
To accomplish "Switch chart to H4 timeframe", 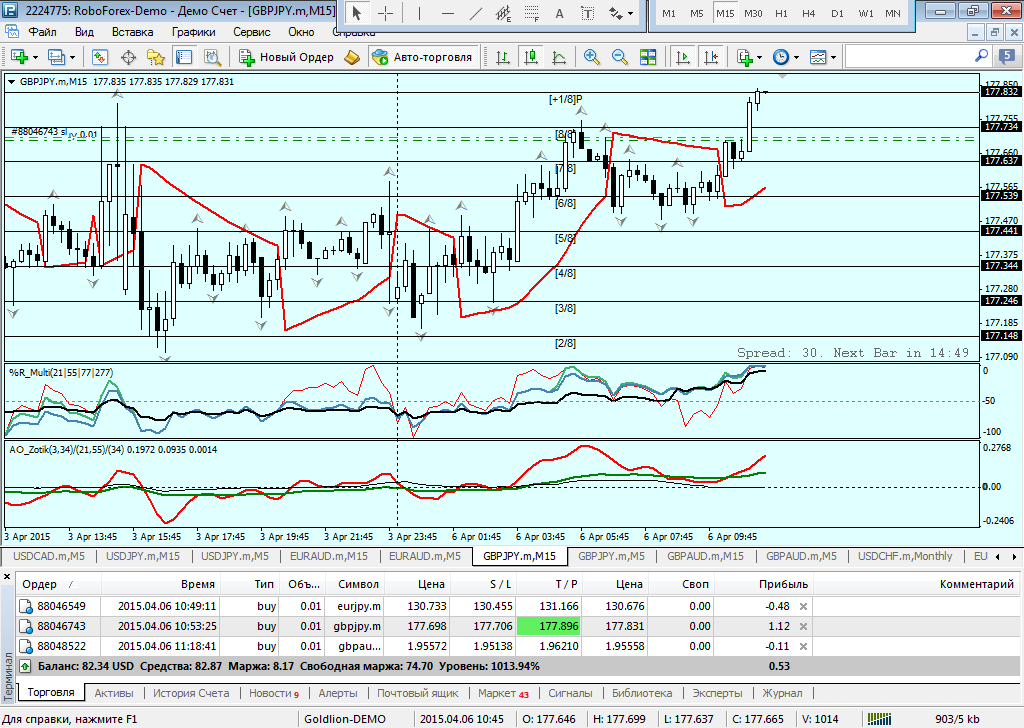I will coord(808,13).
